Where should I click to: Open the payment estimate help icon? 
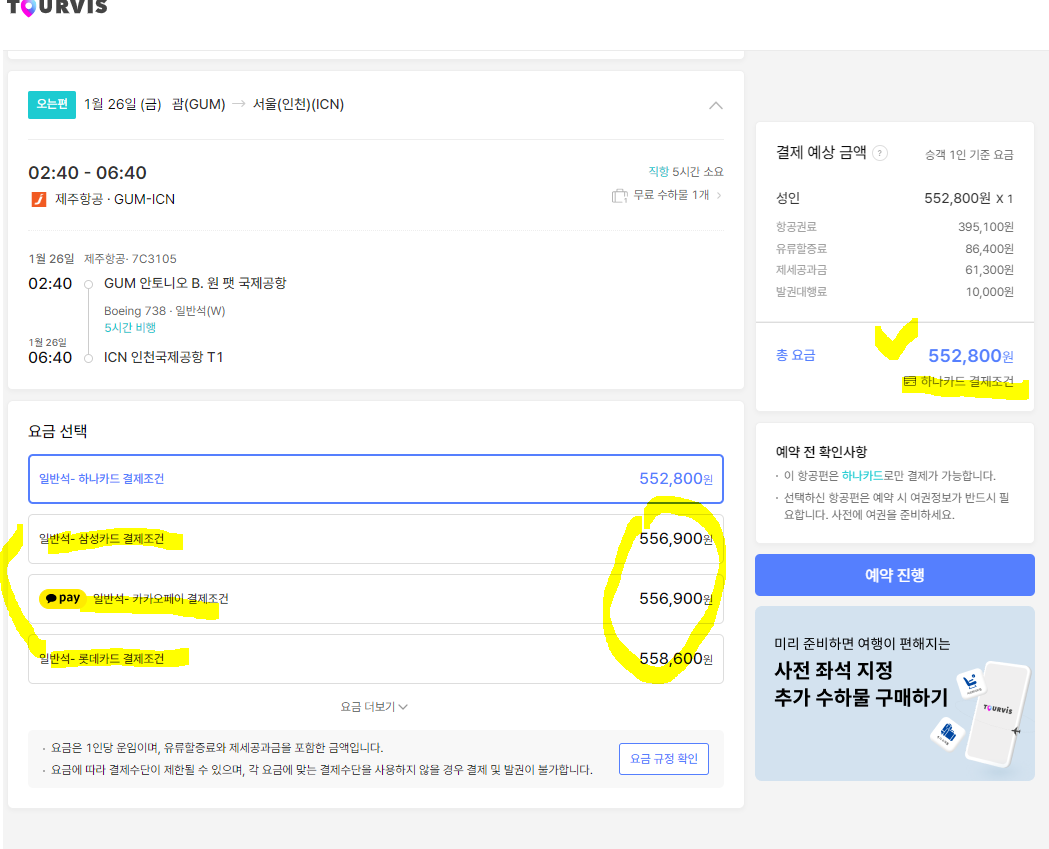tap(880, 153)
